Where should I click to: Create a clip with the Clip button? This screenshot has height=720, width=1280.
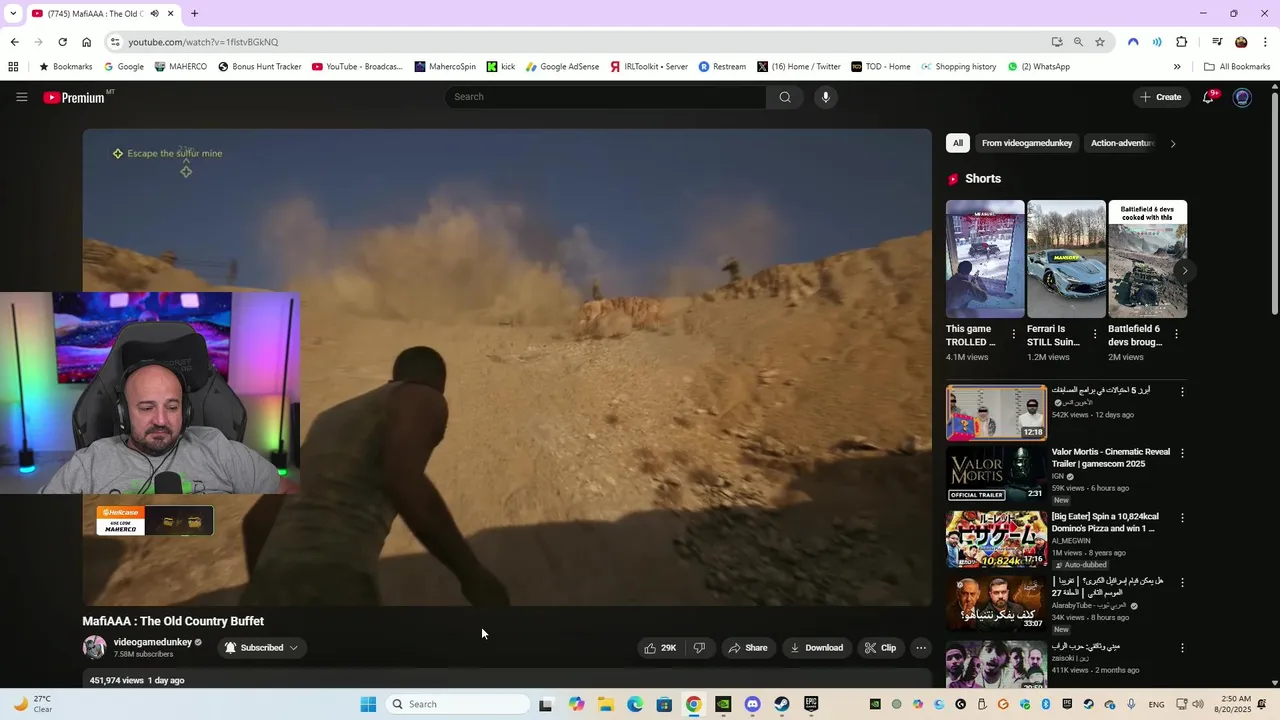(880, 648)
